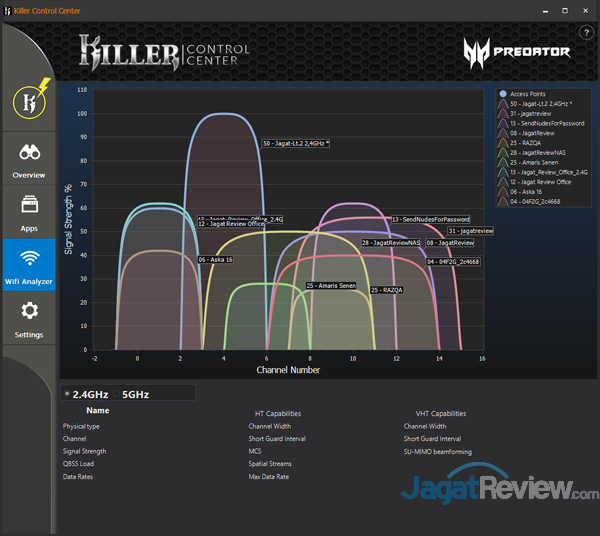This screenshot has height=536, width=600.
Task: Select legend entry text 25 - Amaris Senen
Action: click(x=534, y=163)
